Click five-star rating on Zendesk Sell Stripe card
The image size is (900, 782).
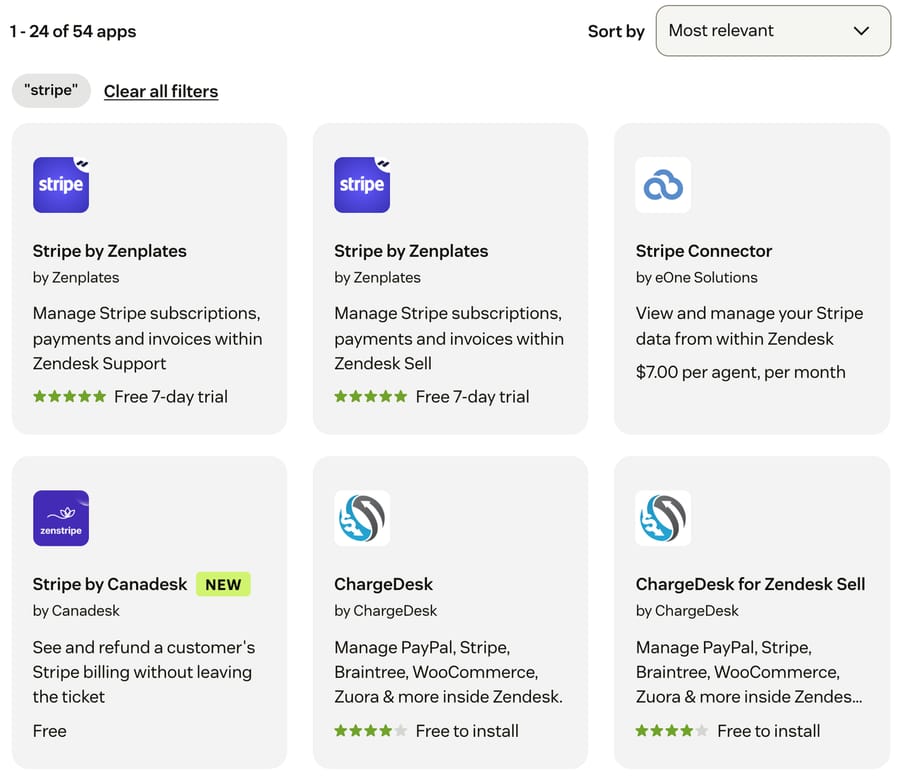tap(371, 396)
